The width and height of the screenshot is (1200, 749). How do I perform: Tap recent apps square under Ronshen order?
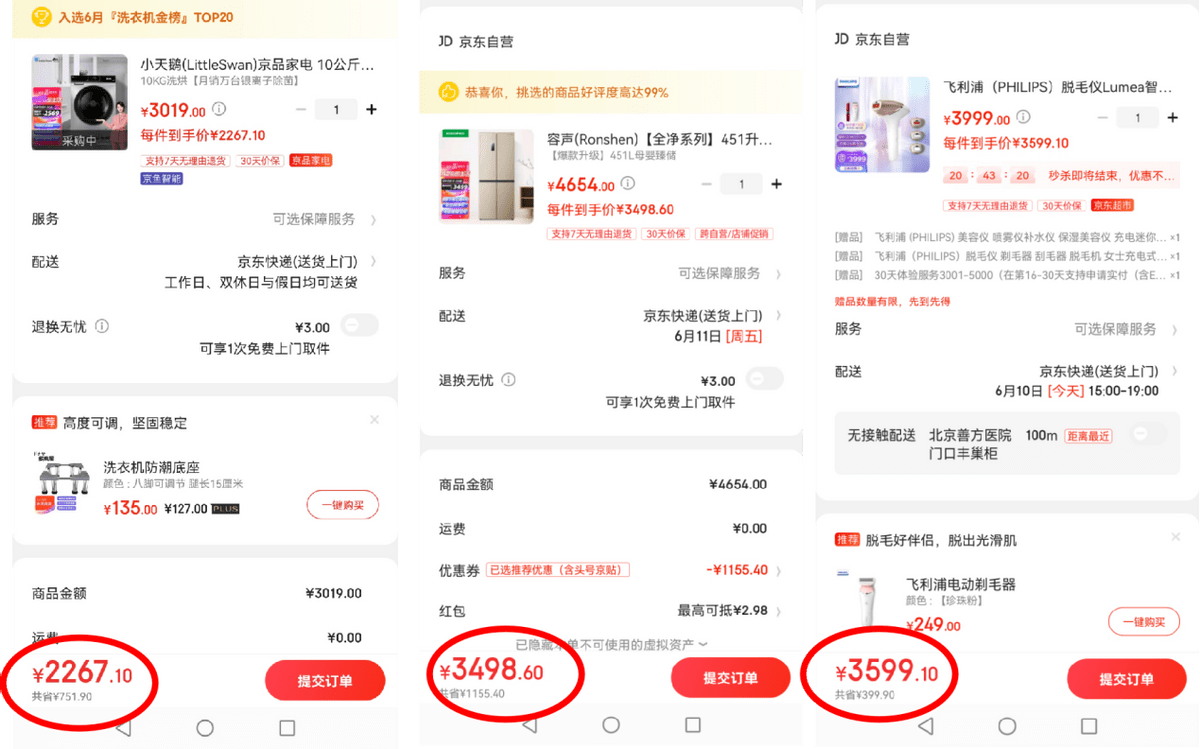[693, 725]
